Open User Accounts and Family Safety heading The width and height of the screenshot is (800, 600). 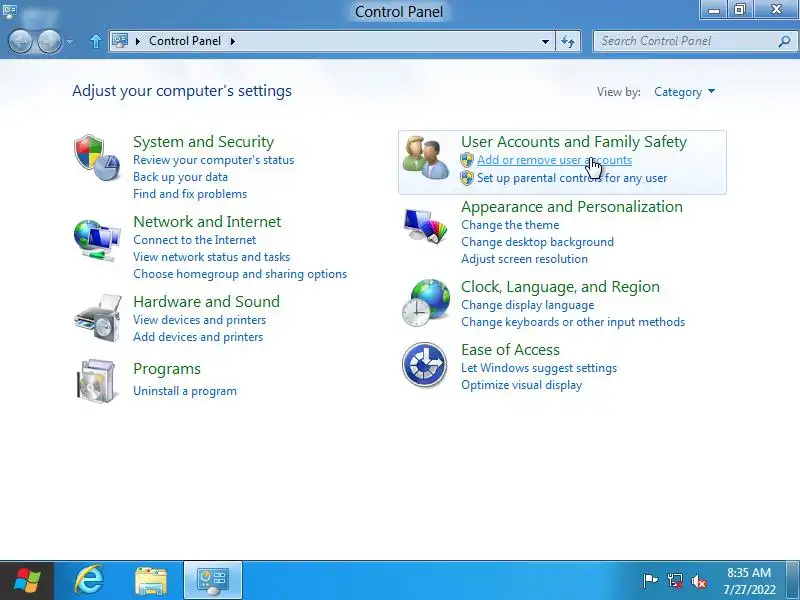[574, 142]
